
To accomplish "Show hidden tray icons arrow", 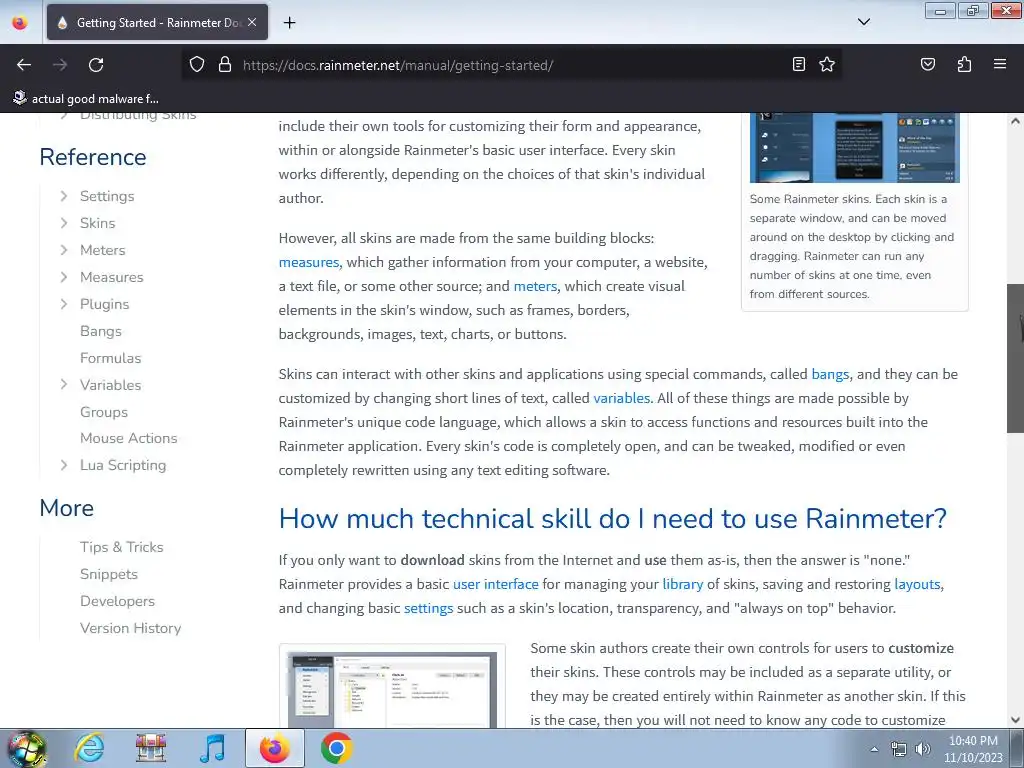I will [874, 750].
